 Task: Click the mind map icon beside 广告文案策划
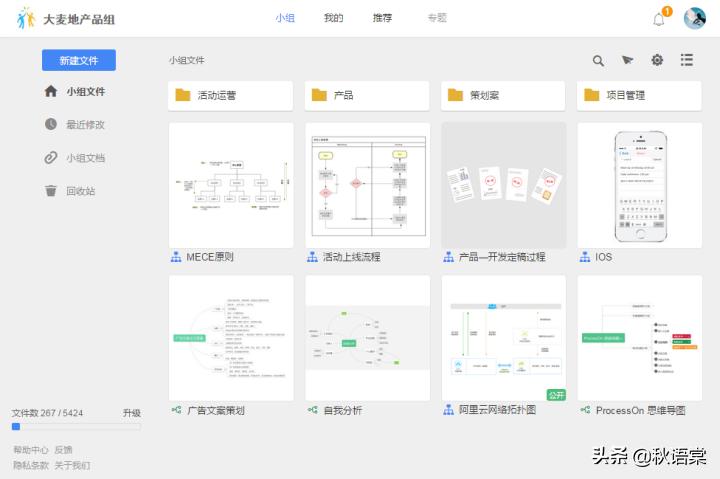pos(176,410)
